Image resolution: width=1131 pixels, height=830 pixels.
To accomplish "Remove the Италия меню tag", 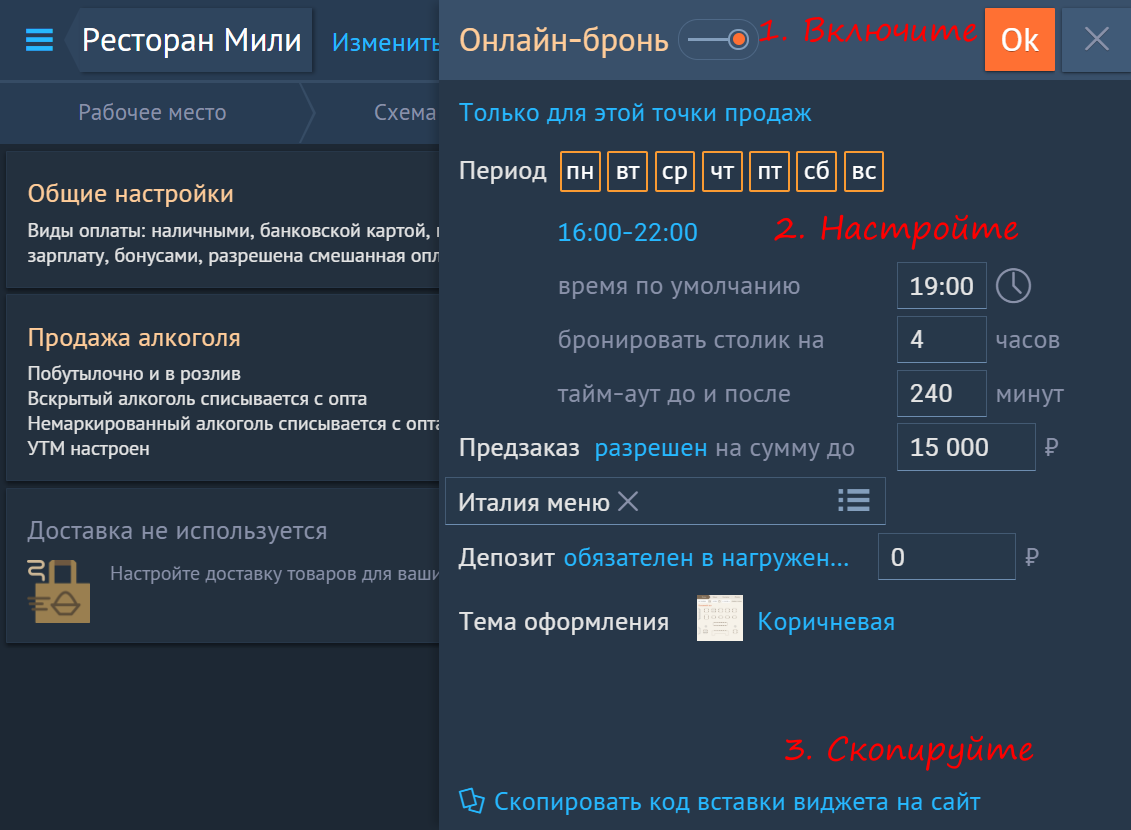I will click(x=628, y=502).
